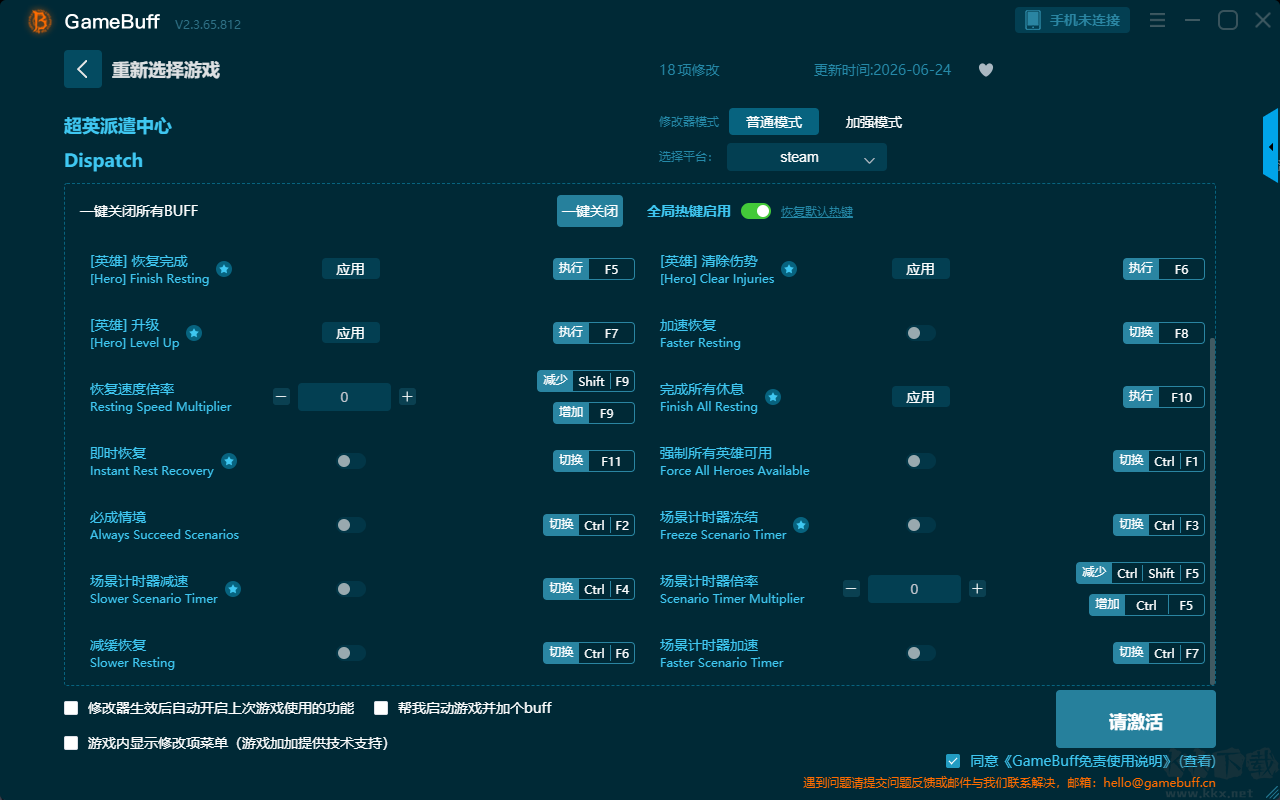Decrease Scenario Timer Multiplier with minus button
This screenshot has height=800, width=1280.
pyautogui.click(x=851, y=589)
